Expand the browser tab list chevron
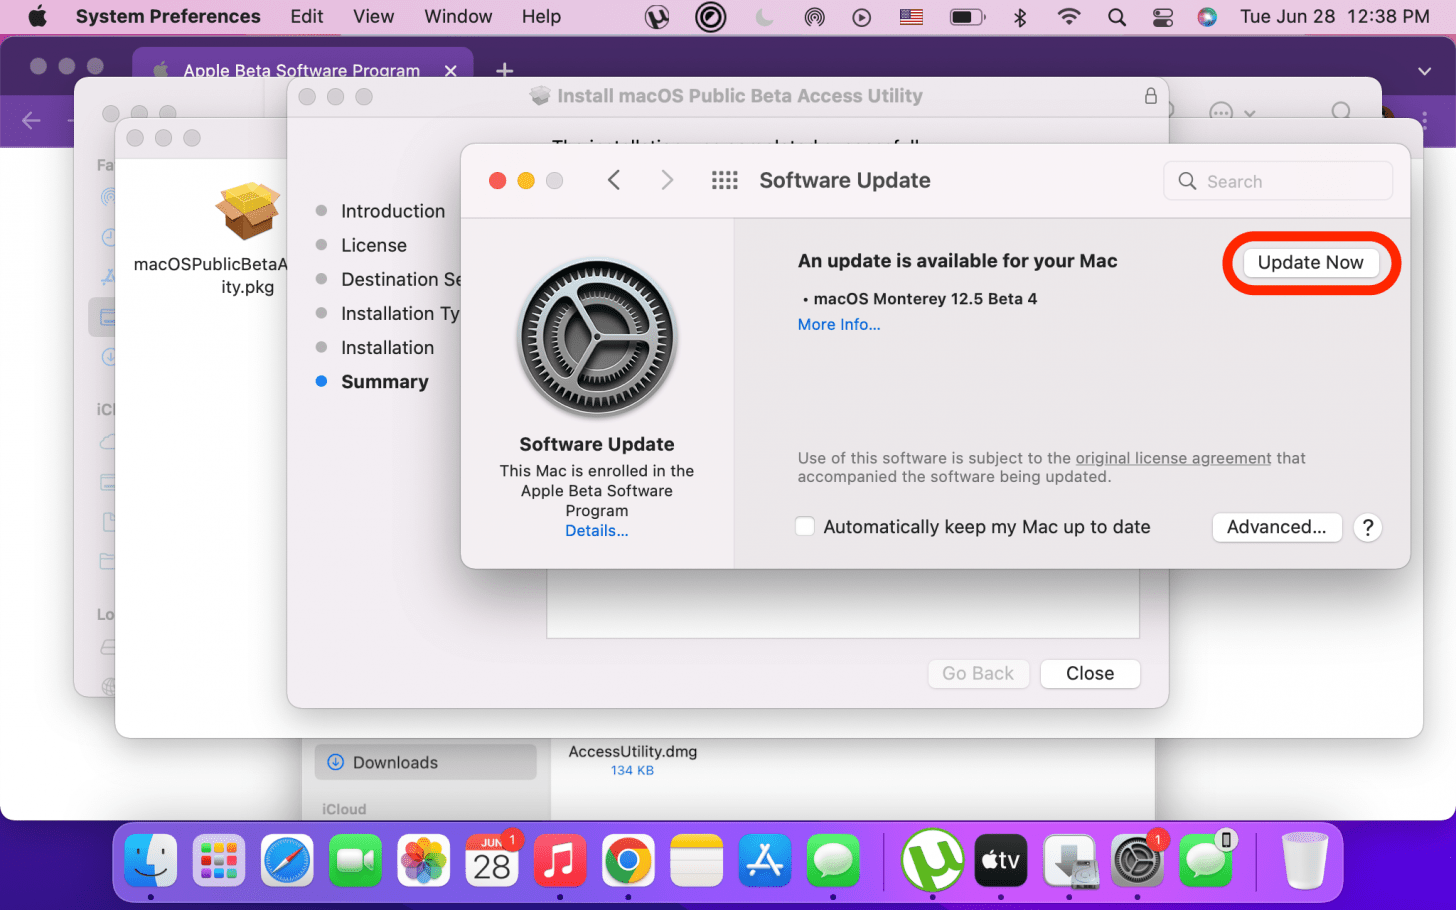1456x910 pixels. (1424, 71)
